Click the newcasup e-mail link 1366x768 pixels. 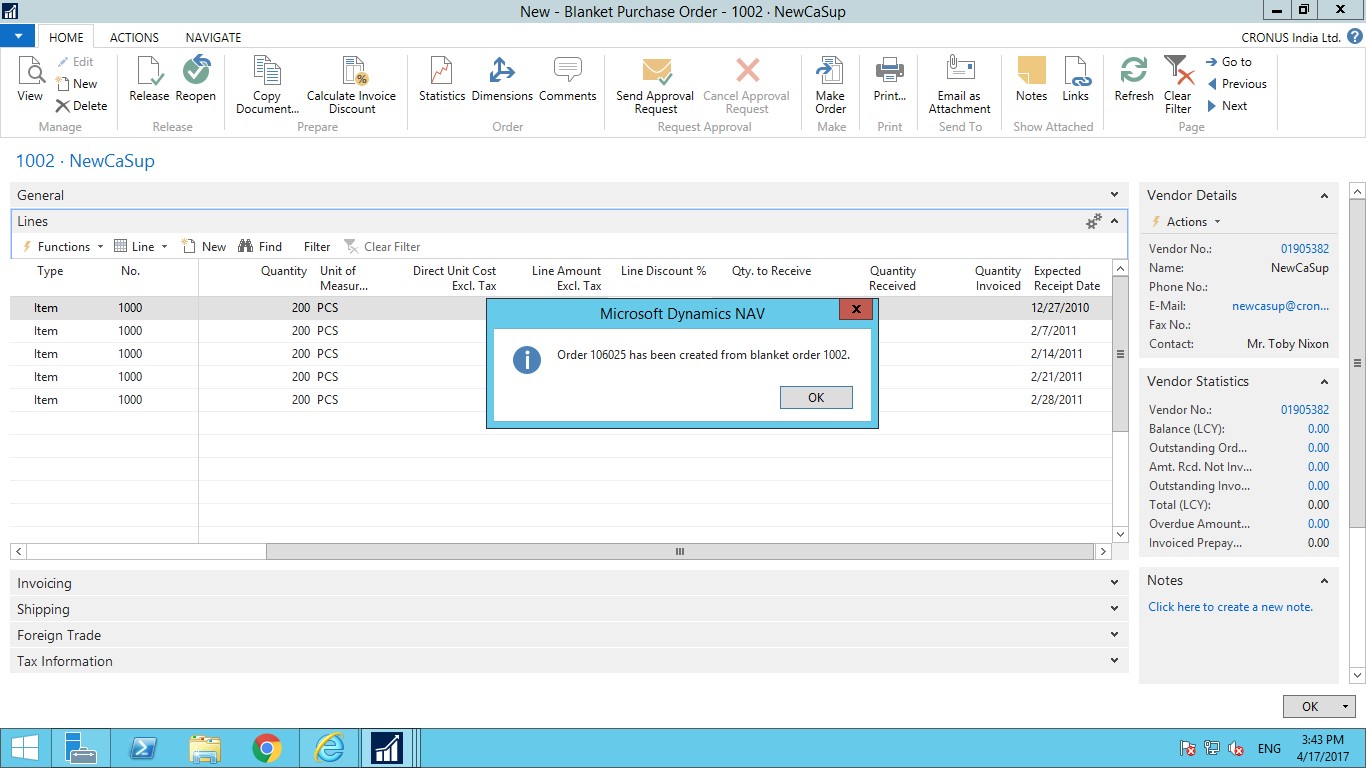pos(1280,306)
